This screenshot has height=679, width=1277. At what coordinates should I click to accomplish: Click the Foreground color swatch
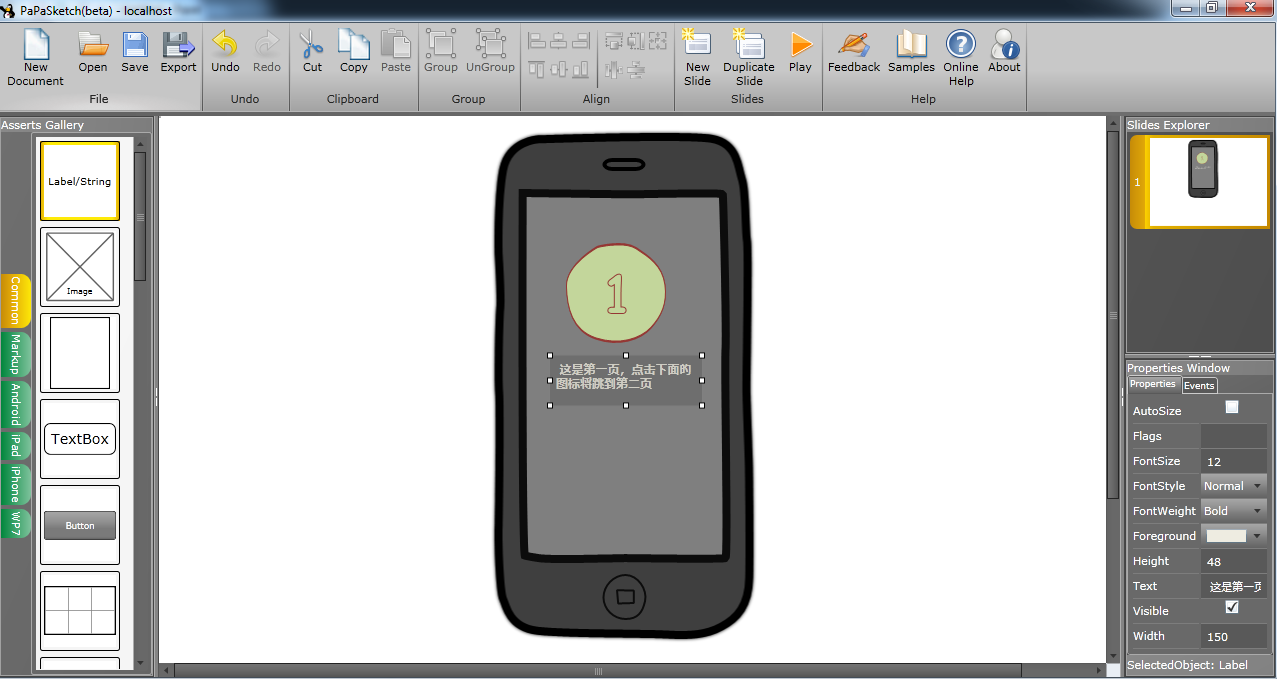1227,536
